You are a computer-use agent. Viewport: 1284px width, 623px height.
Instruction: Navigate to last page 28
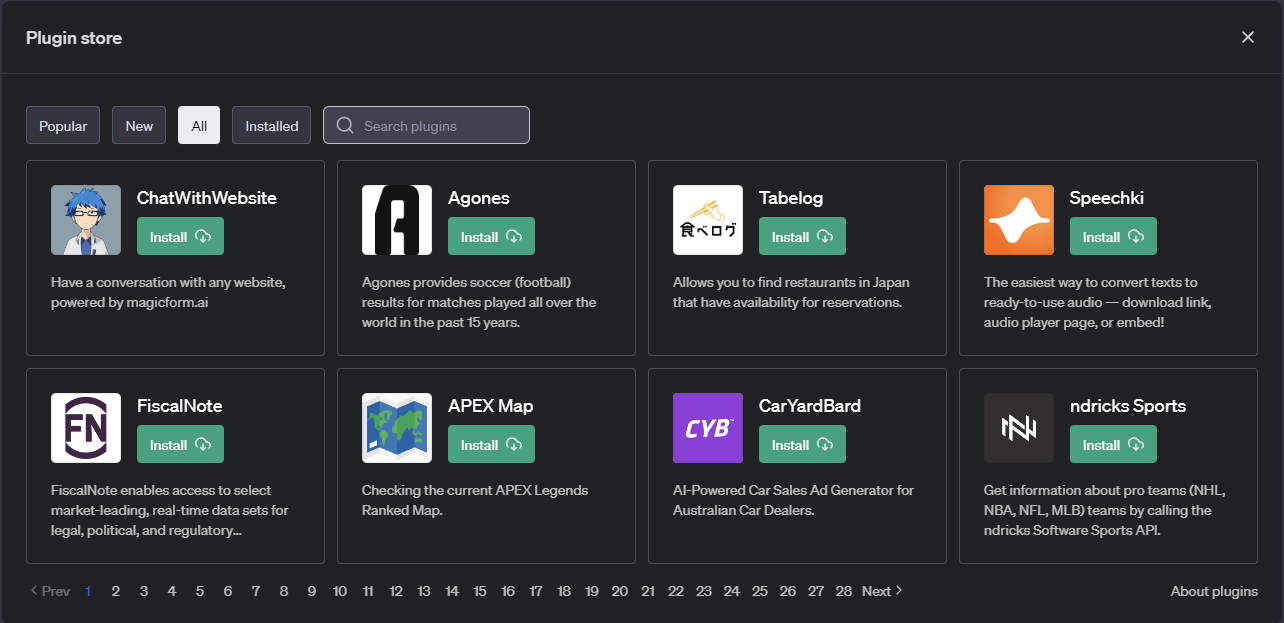(x=844, y=591)
